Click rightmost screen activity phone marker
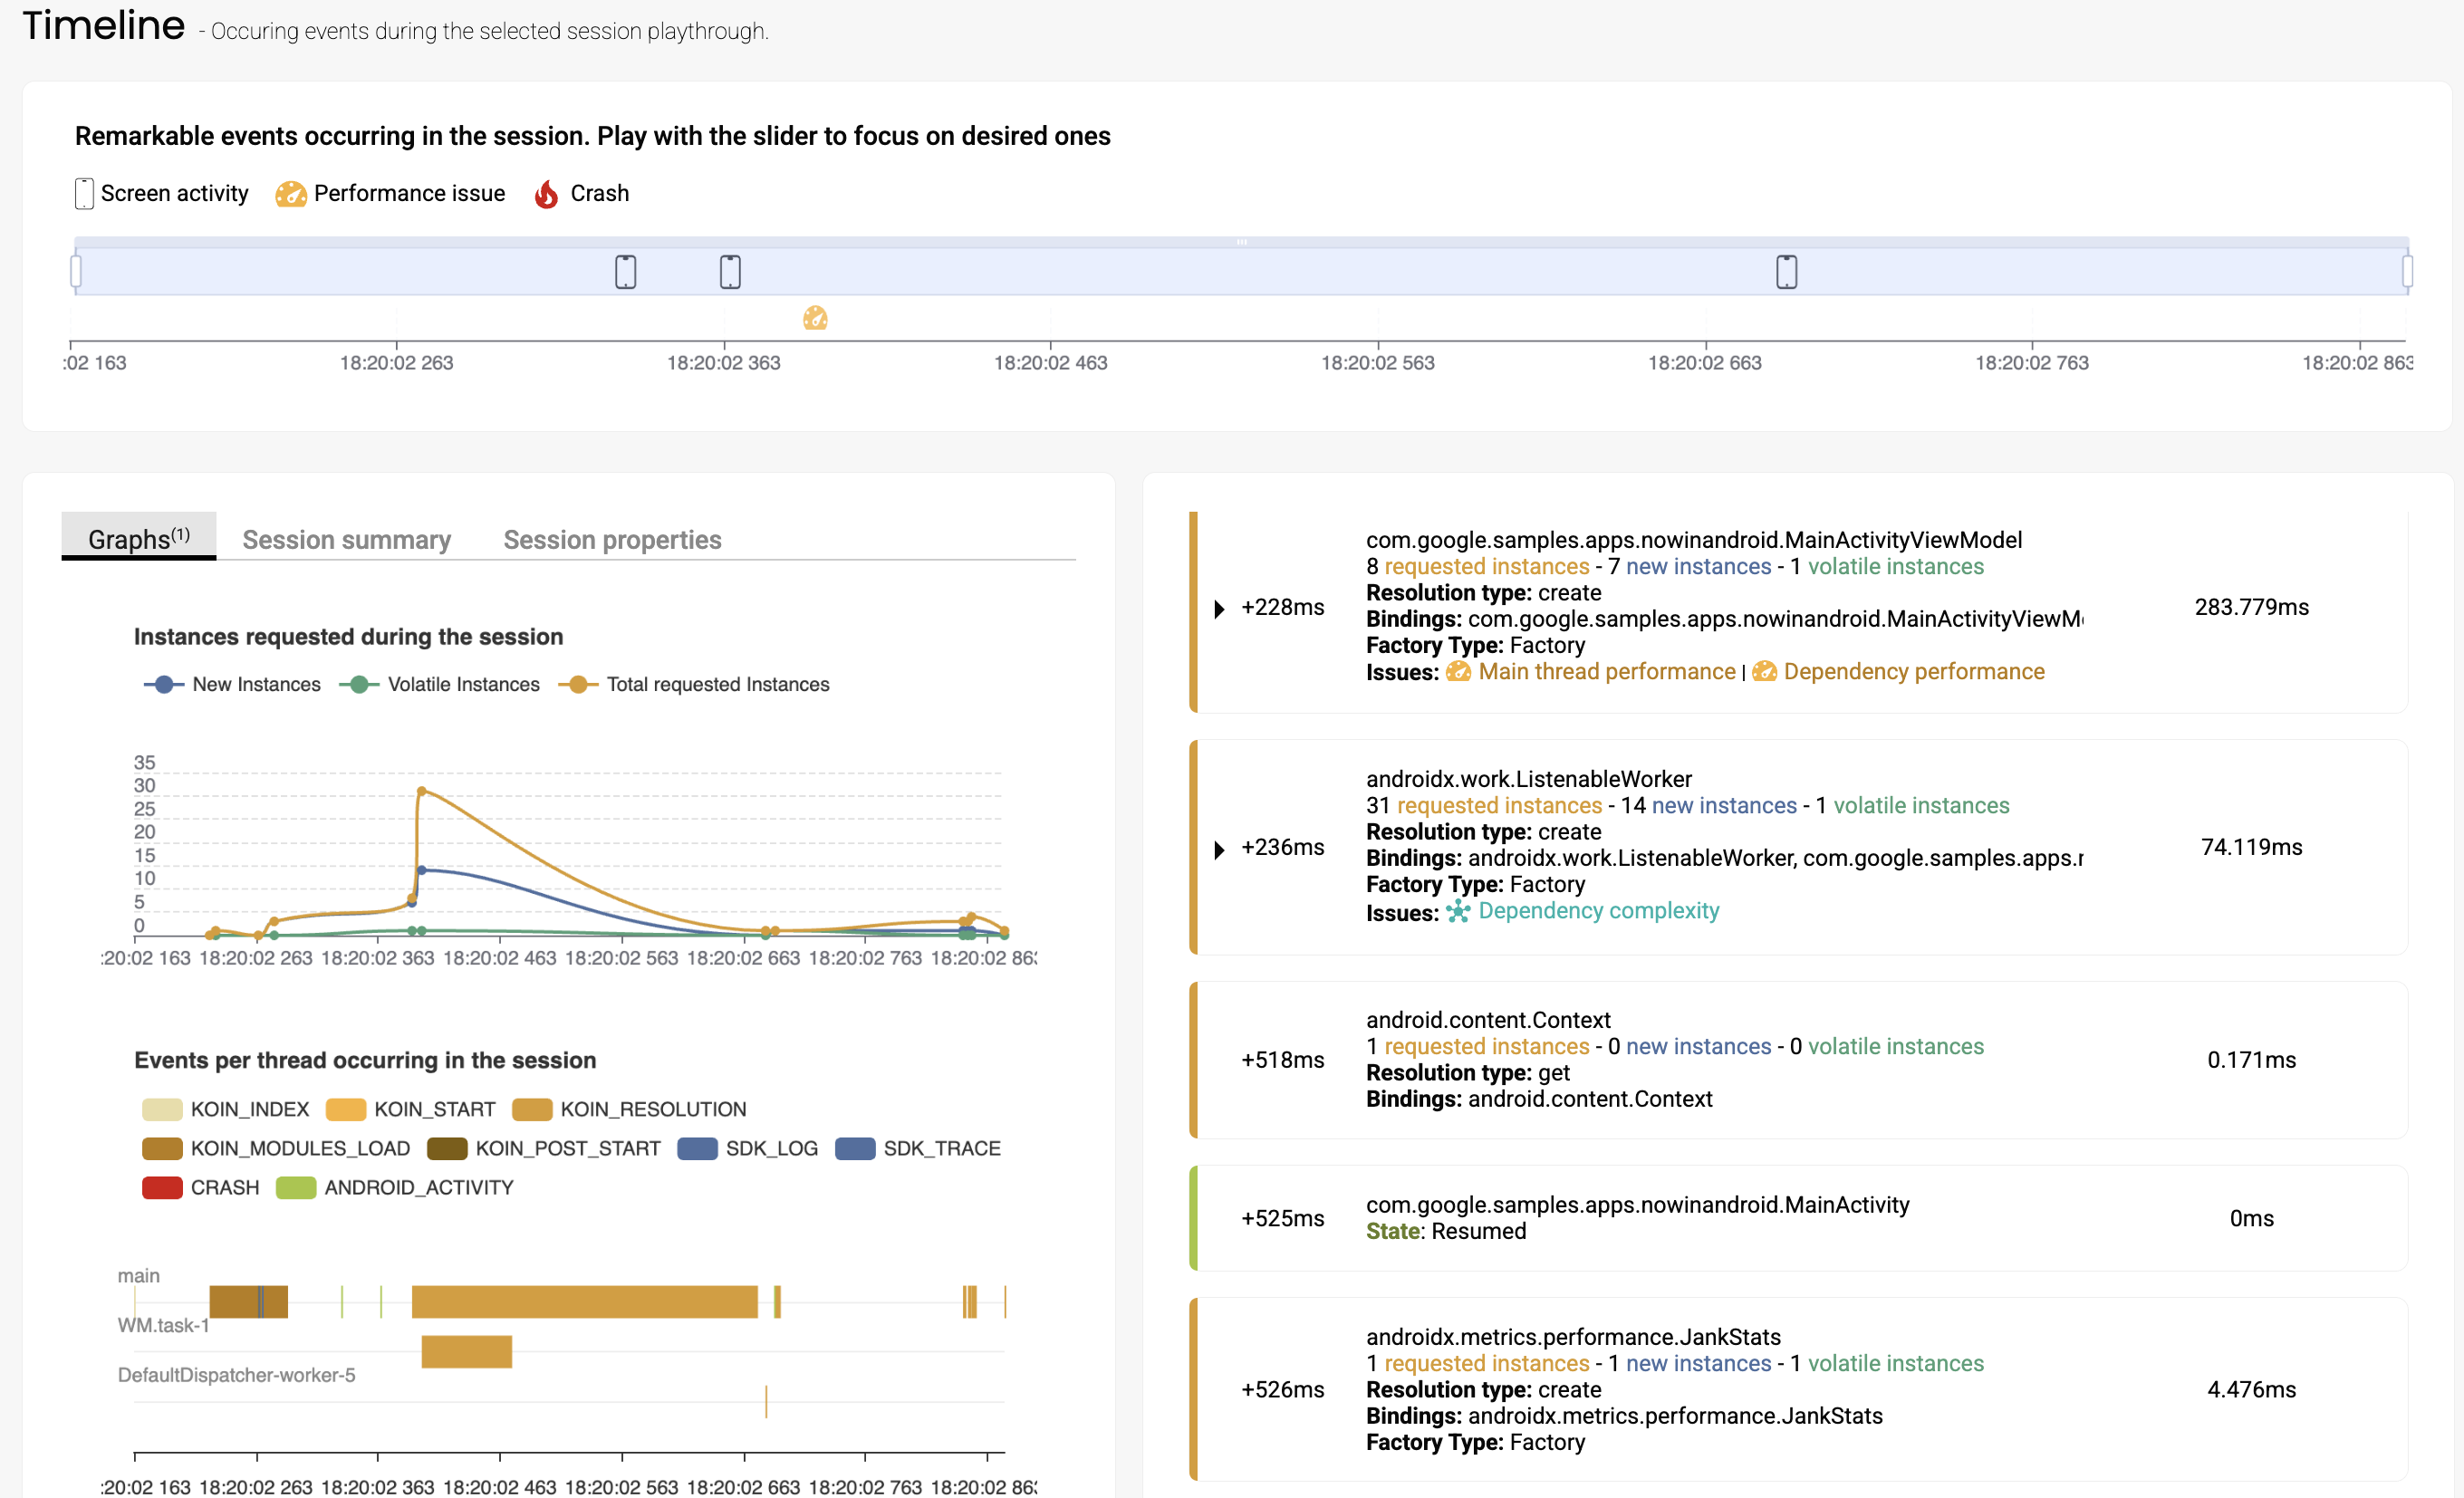The image size is (2464, 1498). [1786, 271]
